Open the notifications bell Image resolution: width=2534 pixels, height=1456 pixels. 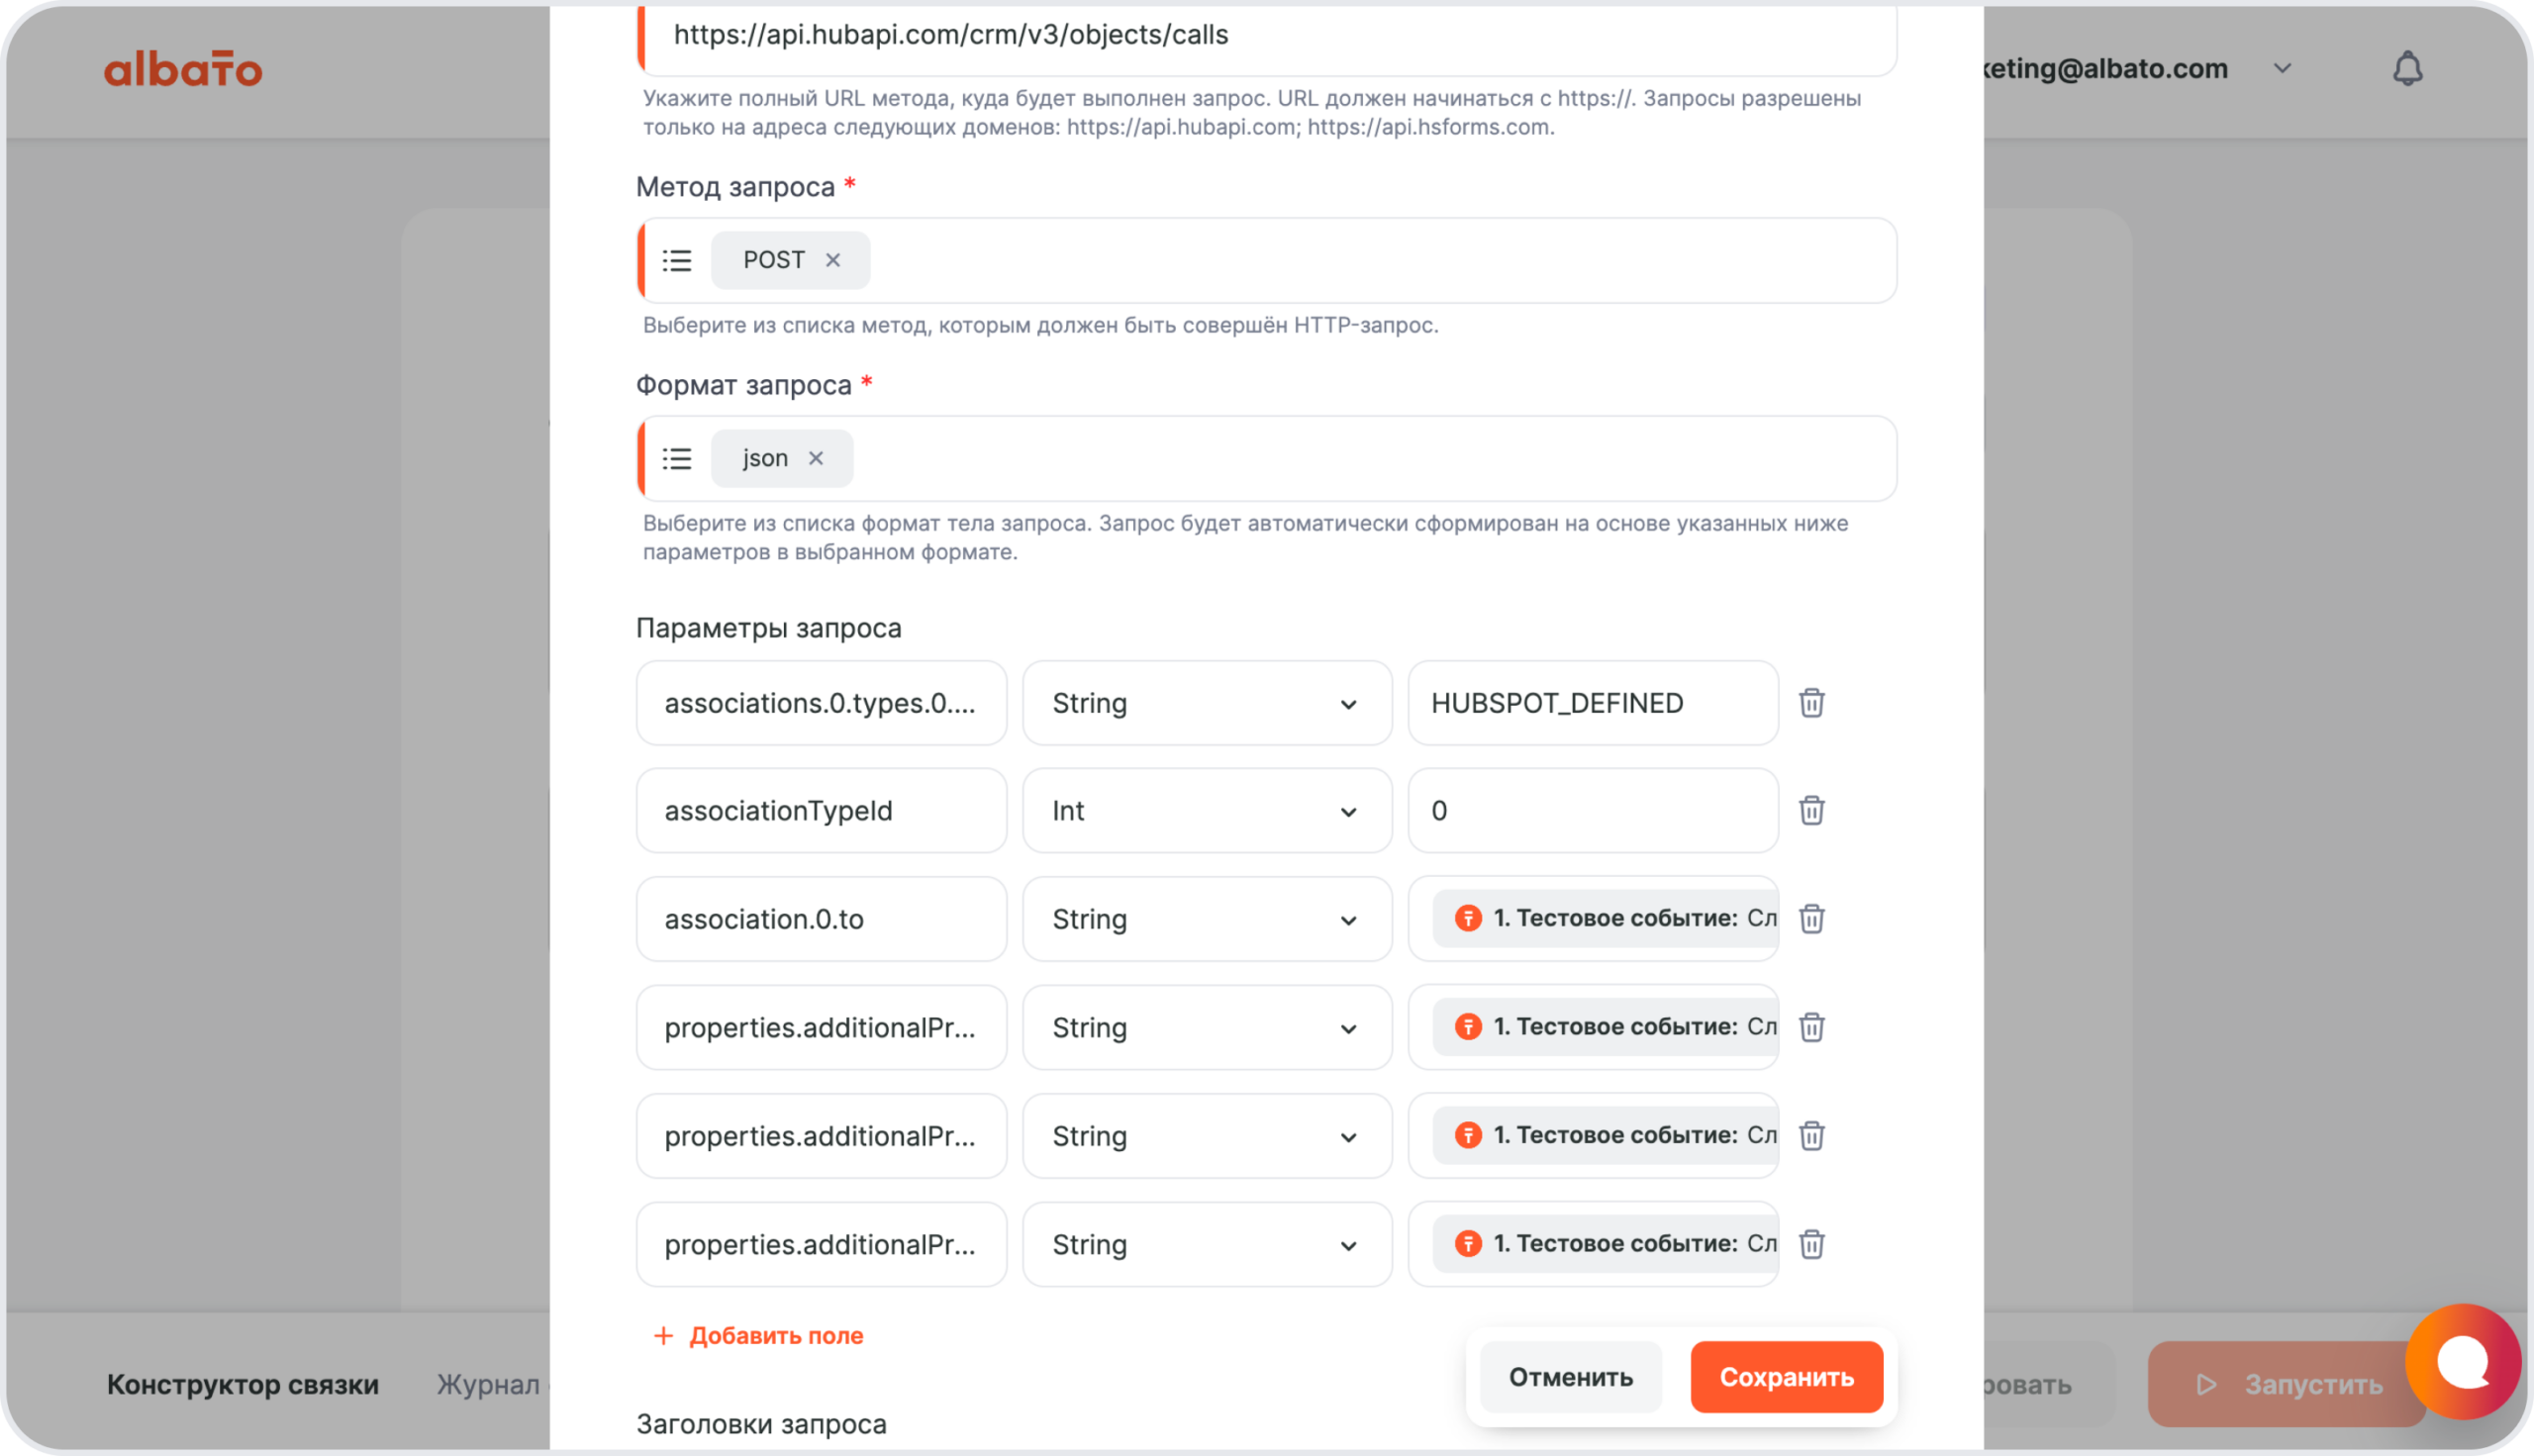click(2407, 69)
